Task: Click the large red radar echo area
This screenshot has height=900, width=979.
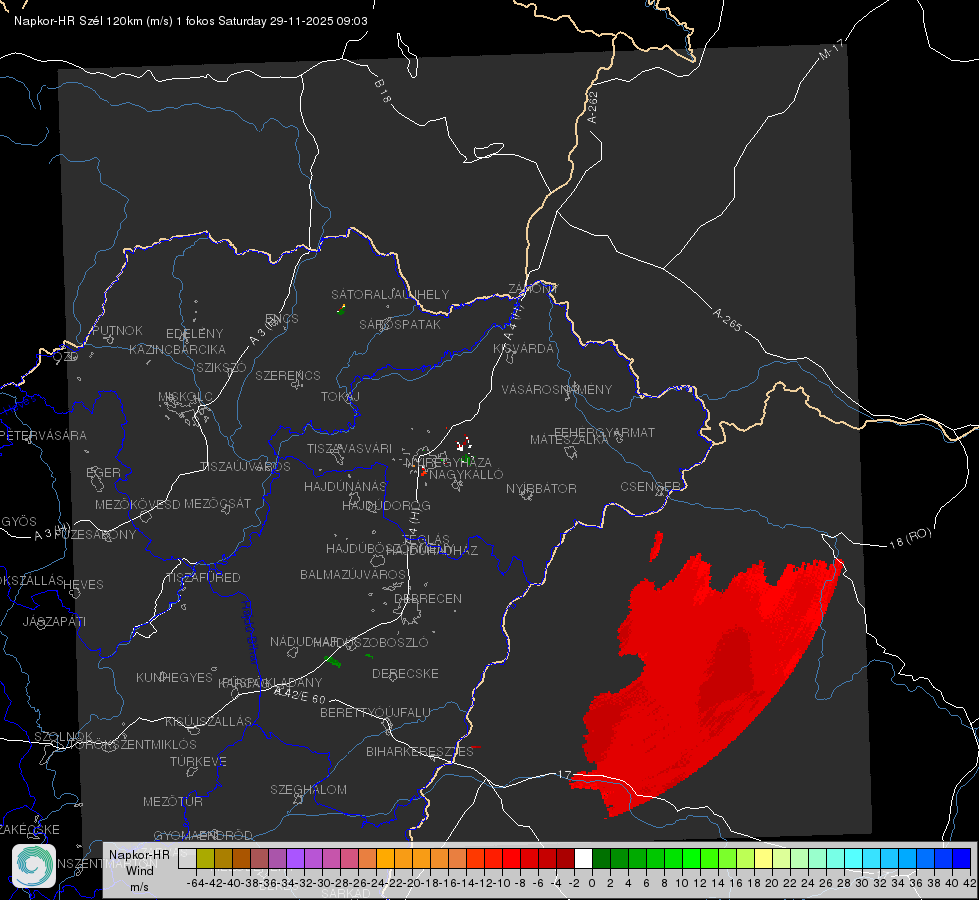Action: click(706, 681)
